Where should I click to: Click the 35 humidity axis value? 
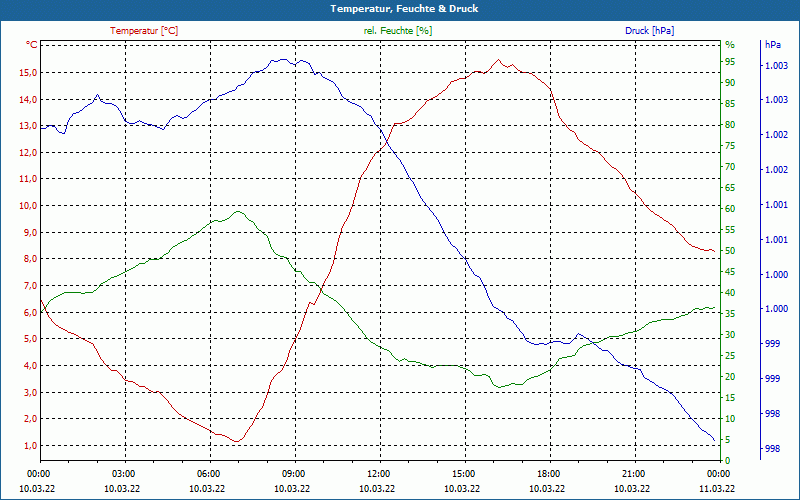[730, 314]
